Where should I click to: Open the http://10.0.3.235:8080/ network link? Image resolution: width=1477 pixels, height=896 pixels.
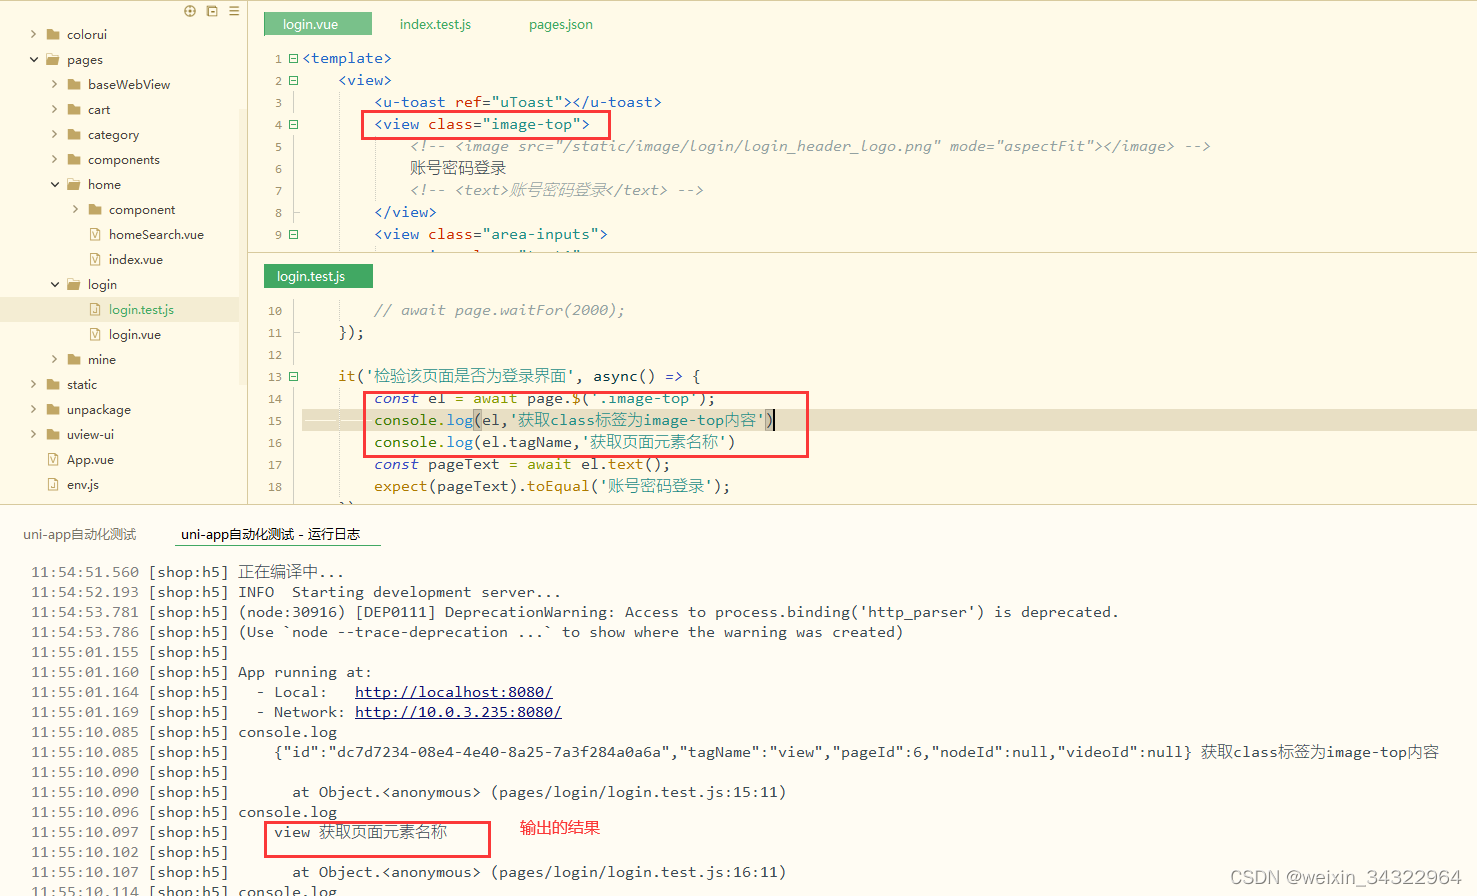coord(458,712)
